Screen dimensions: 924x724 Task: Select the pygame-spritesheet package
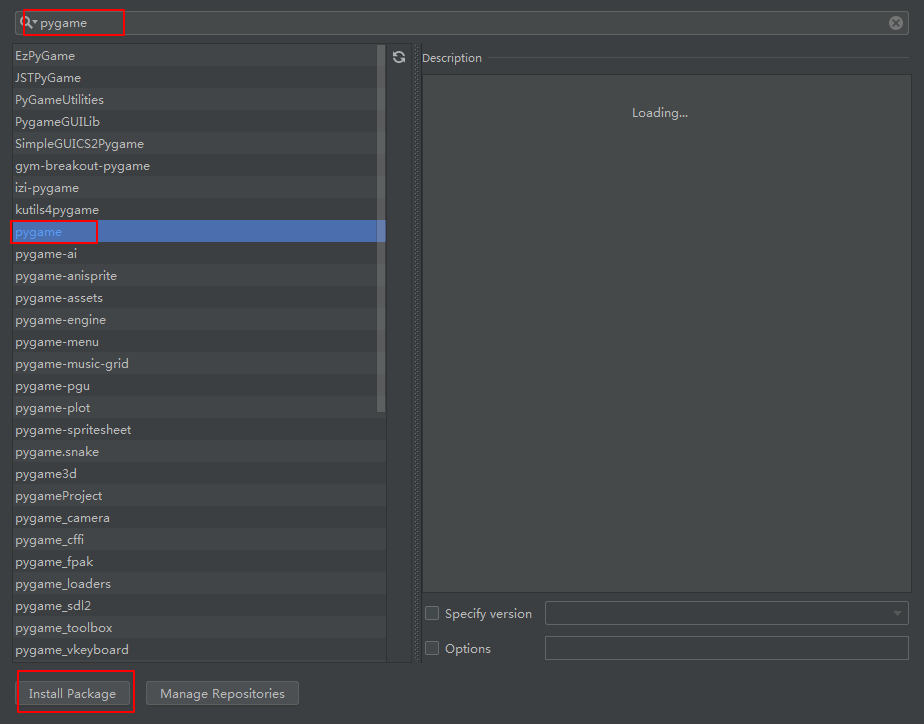click(199, 429)
